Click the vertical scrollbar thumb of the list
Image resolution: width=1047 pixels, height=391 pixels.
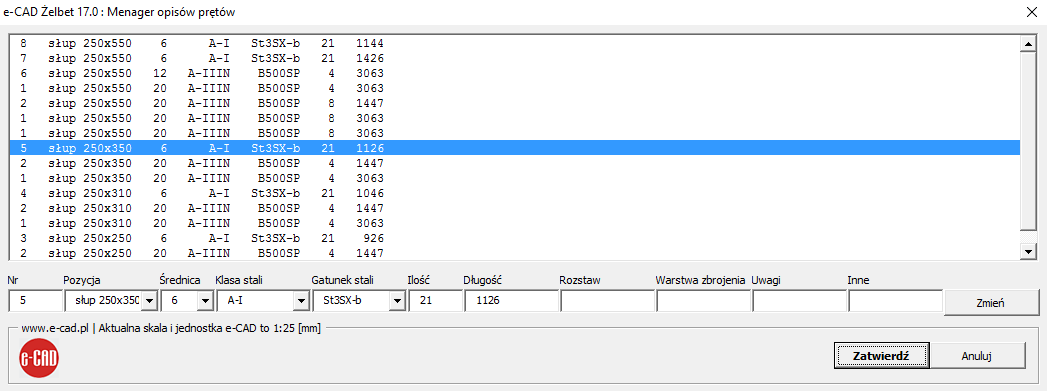coord(1028,141)
